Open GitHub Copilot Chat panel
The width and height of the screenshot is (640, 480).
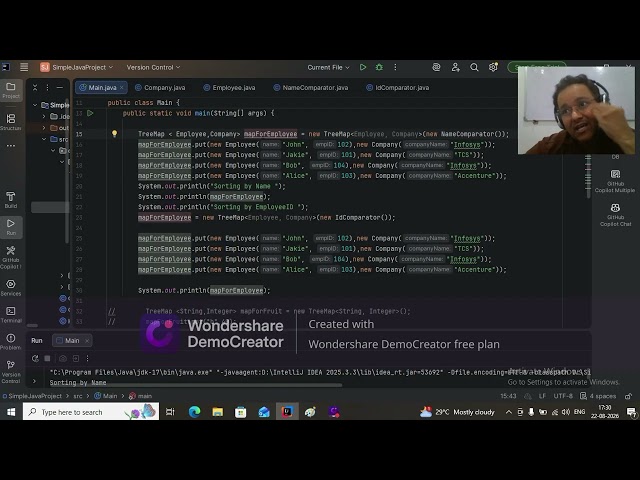[x=615, y=215]
